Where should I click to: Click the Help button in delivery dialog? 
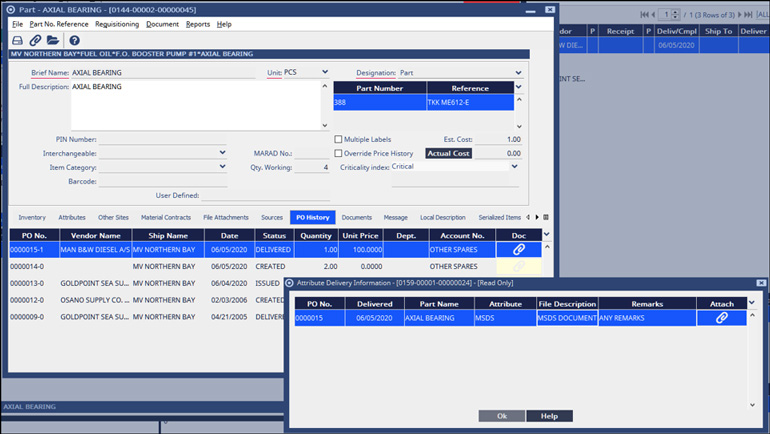(x=549, y=416)
